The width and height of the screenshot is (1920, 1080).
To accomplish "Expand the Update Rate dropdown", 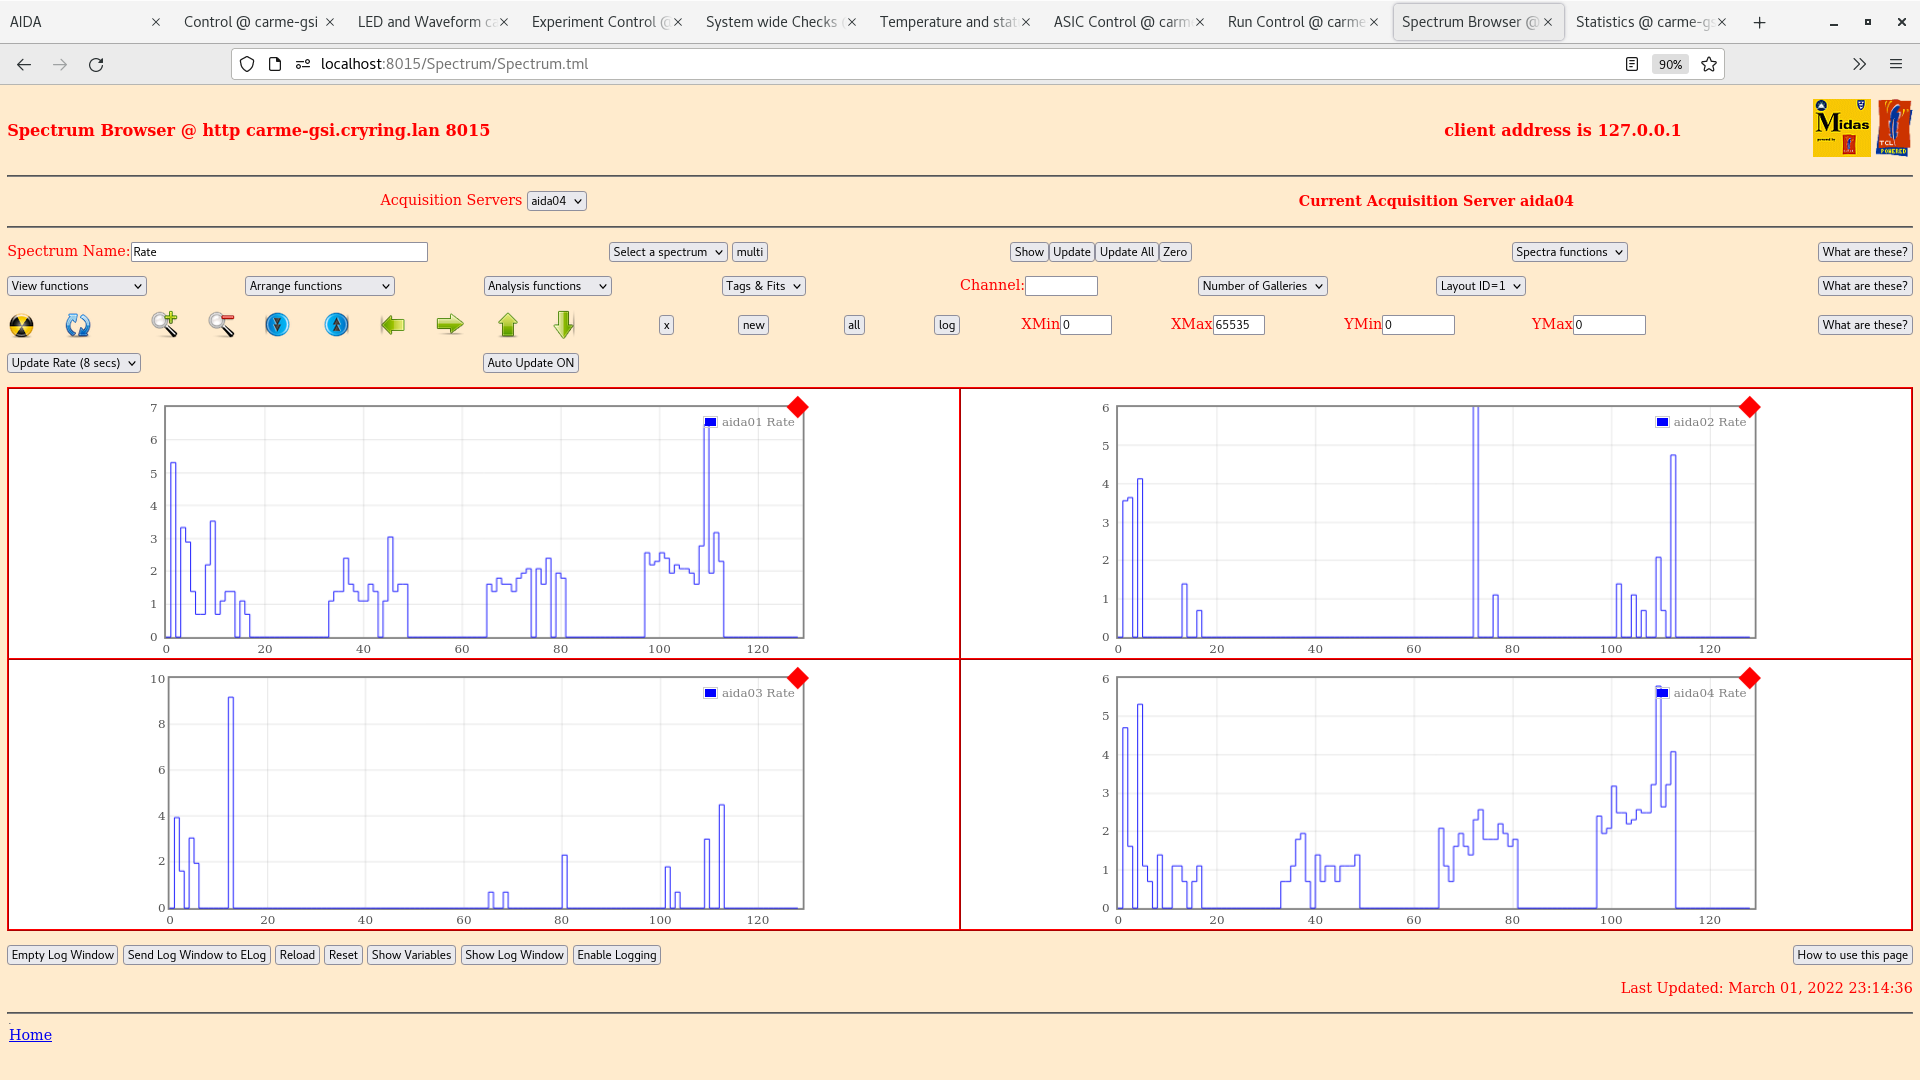I will pyautogui.click(x=74, y=363).
